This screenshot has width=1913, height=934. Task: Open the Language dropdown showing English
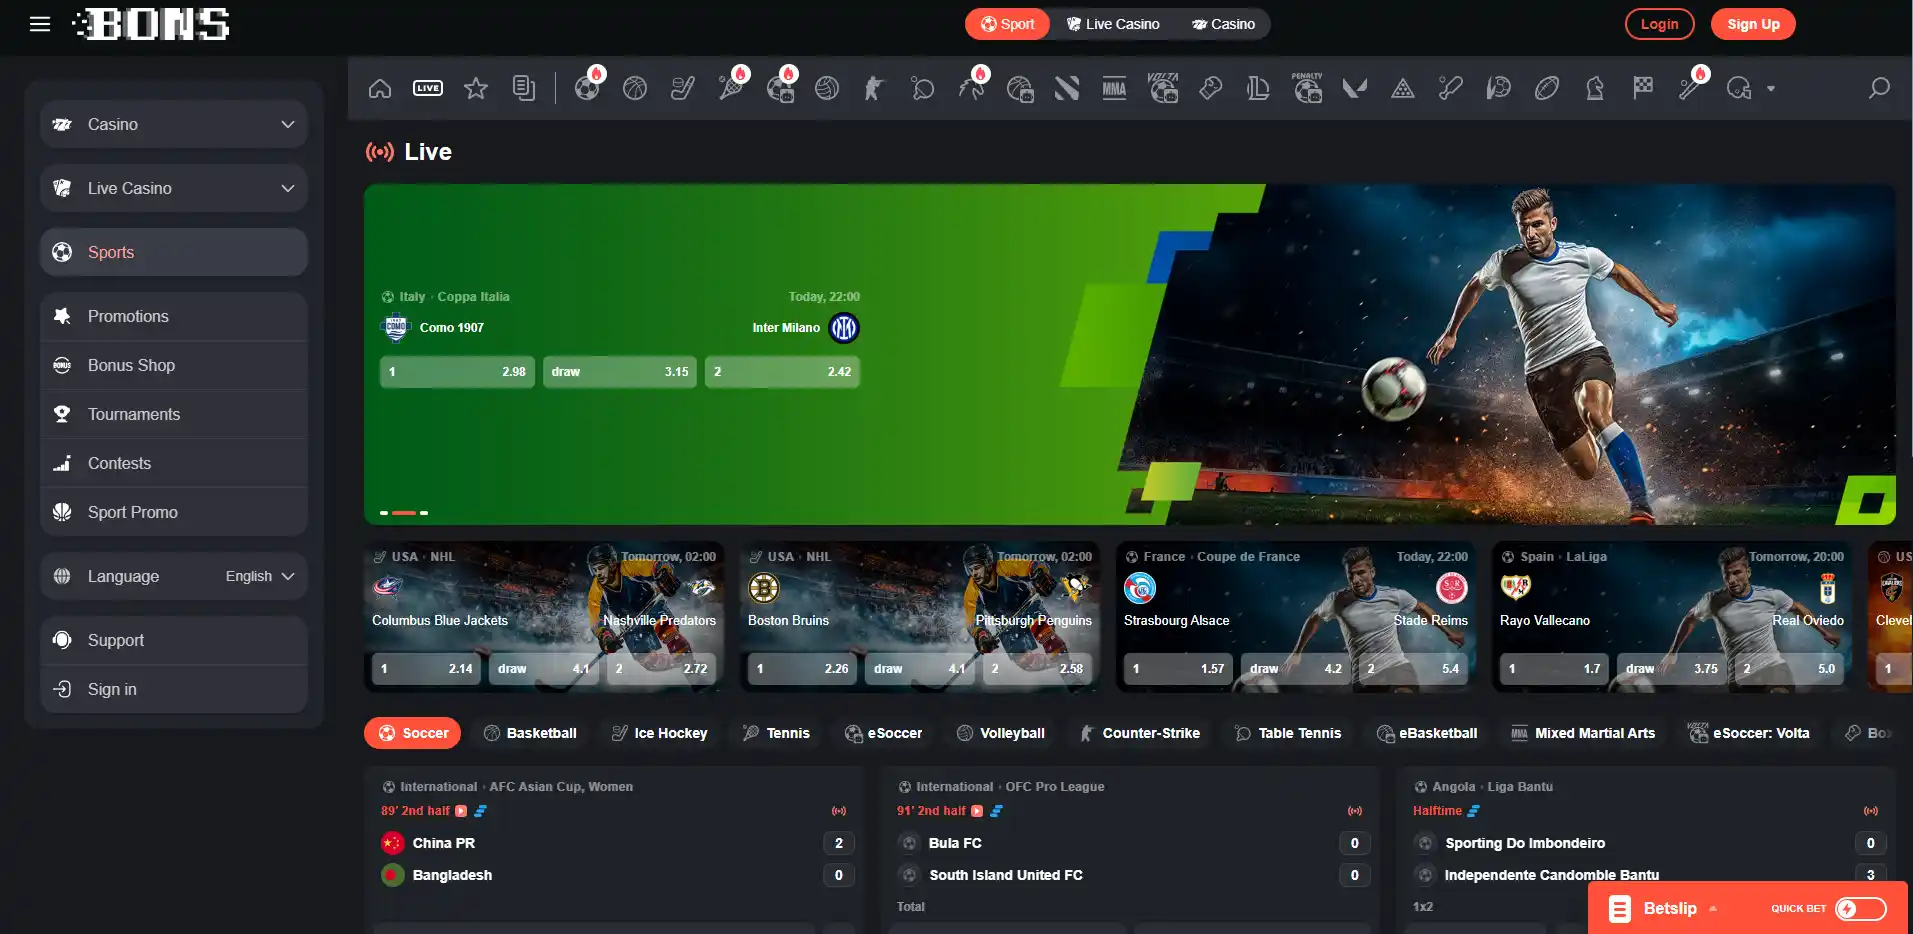pyautogui.click(x=174, y=576)
